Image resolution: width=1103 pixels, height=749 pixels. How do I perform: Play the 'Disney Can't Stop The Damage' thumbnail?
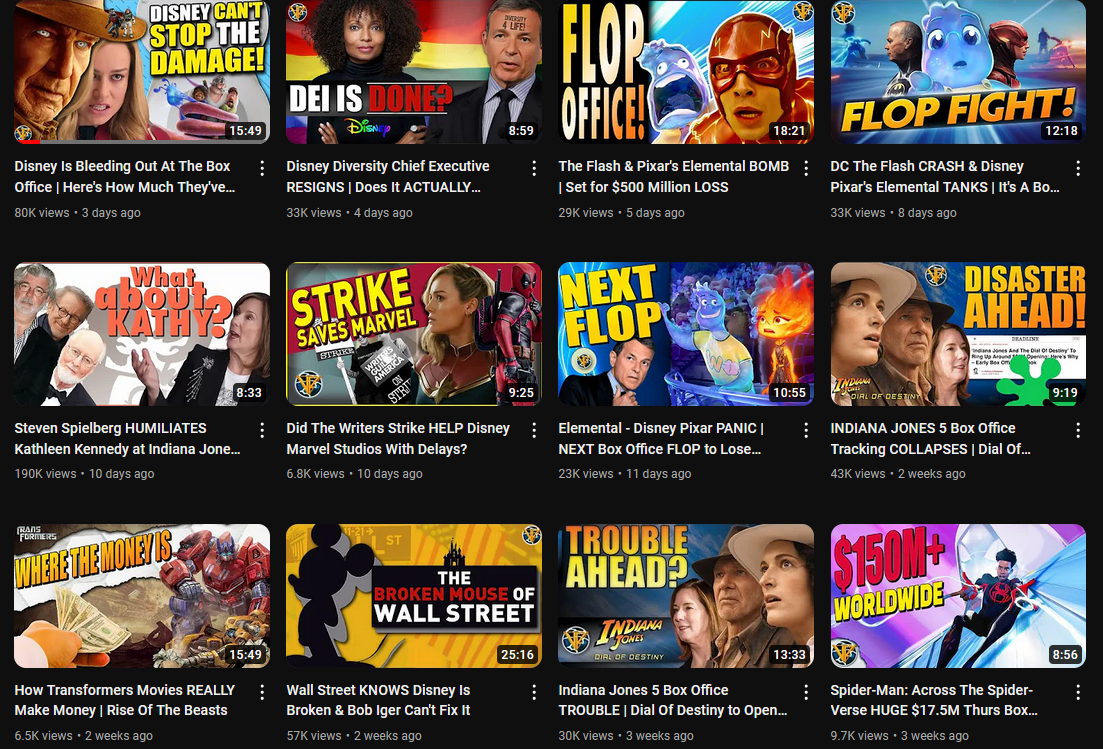[x=142, y=72]
